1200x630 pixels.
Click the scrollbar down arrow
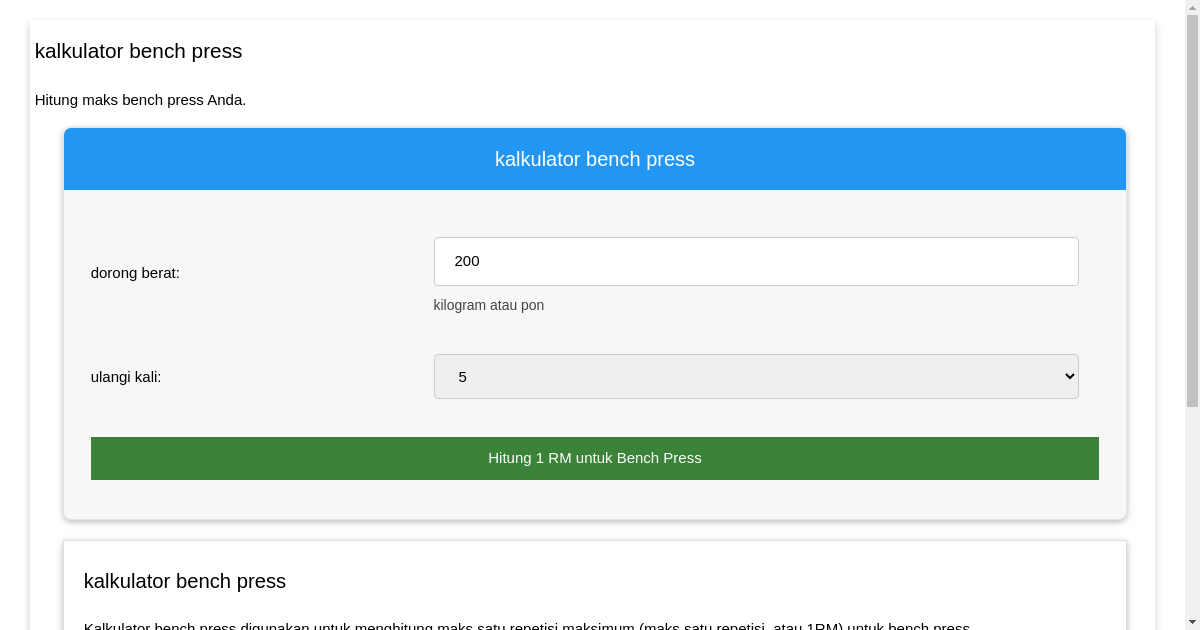point(1193,622)
